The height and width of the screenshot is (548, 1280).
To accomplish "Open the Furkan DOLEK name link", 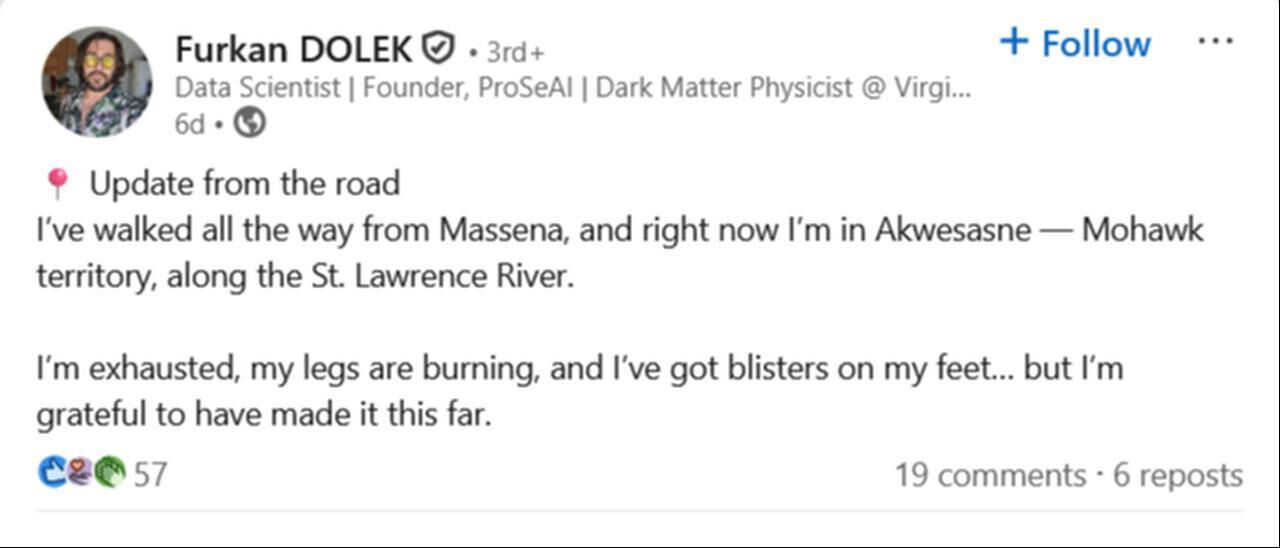I will click(294, 48).
